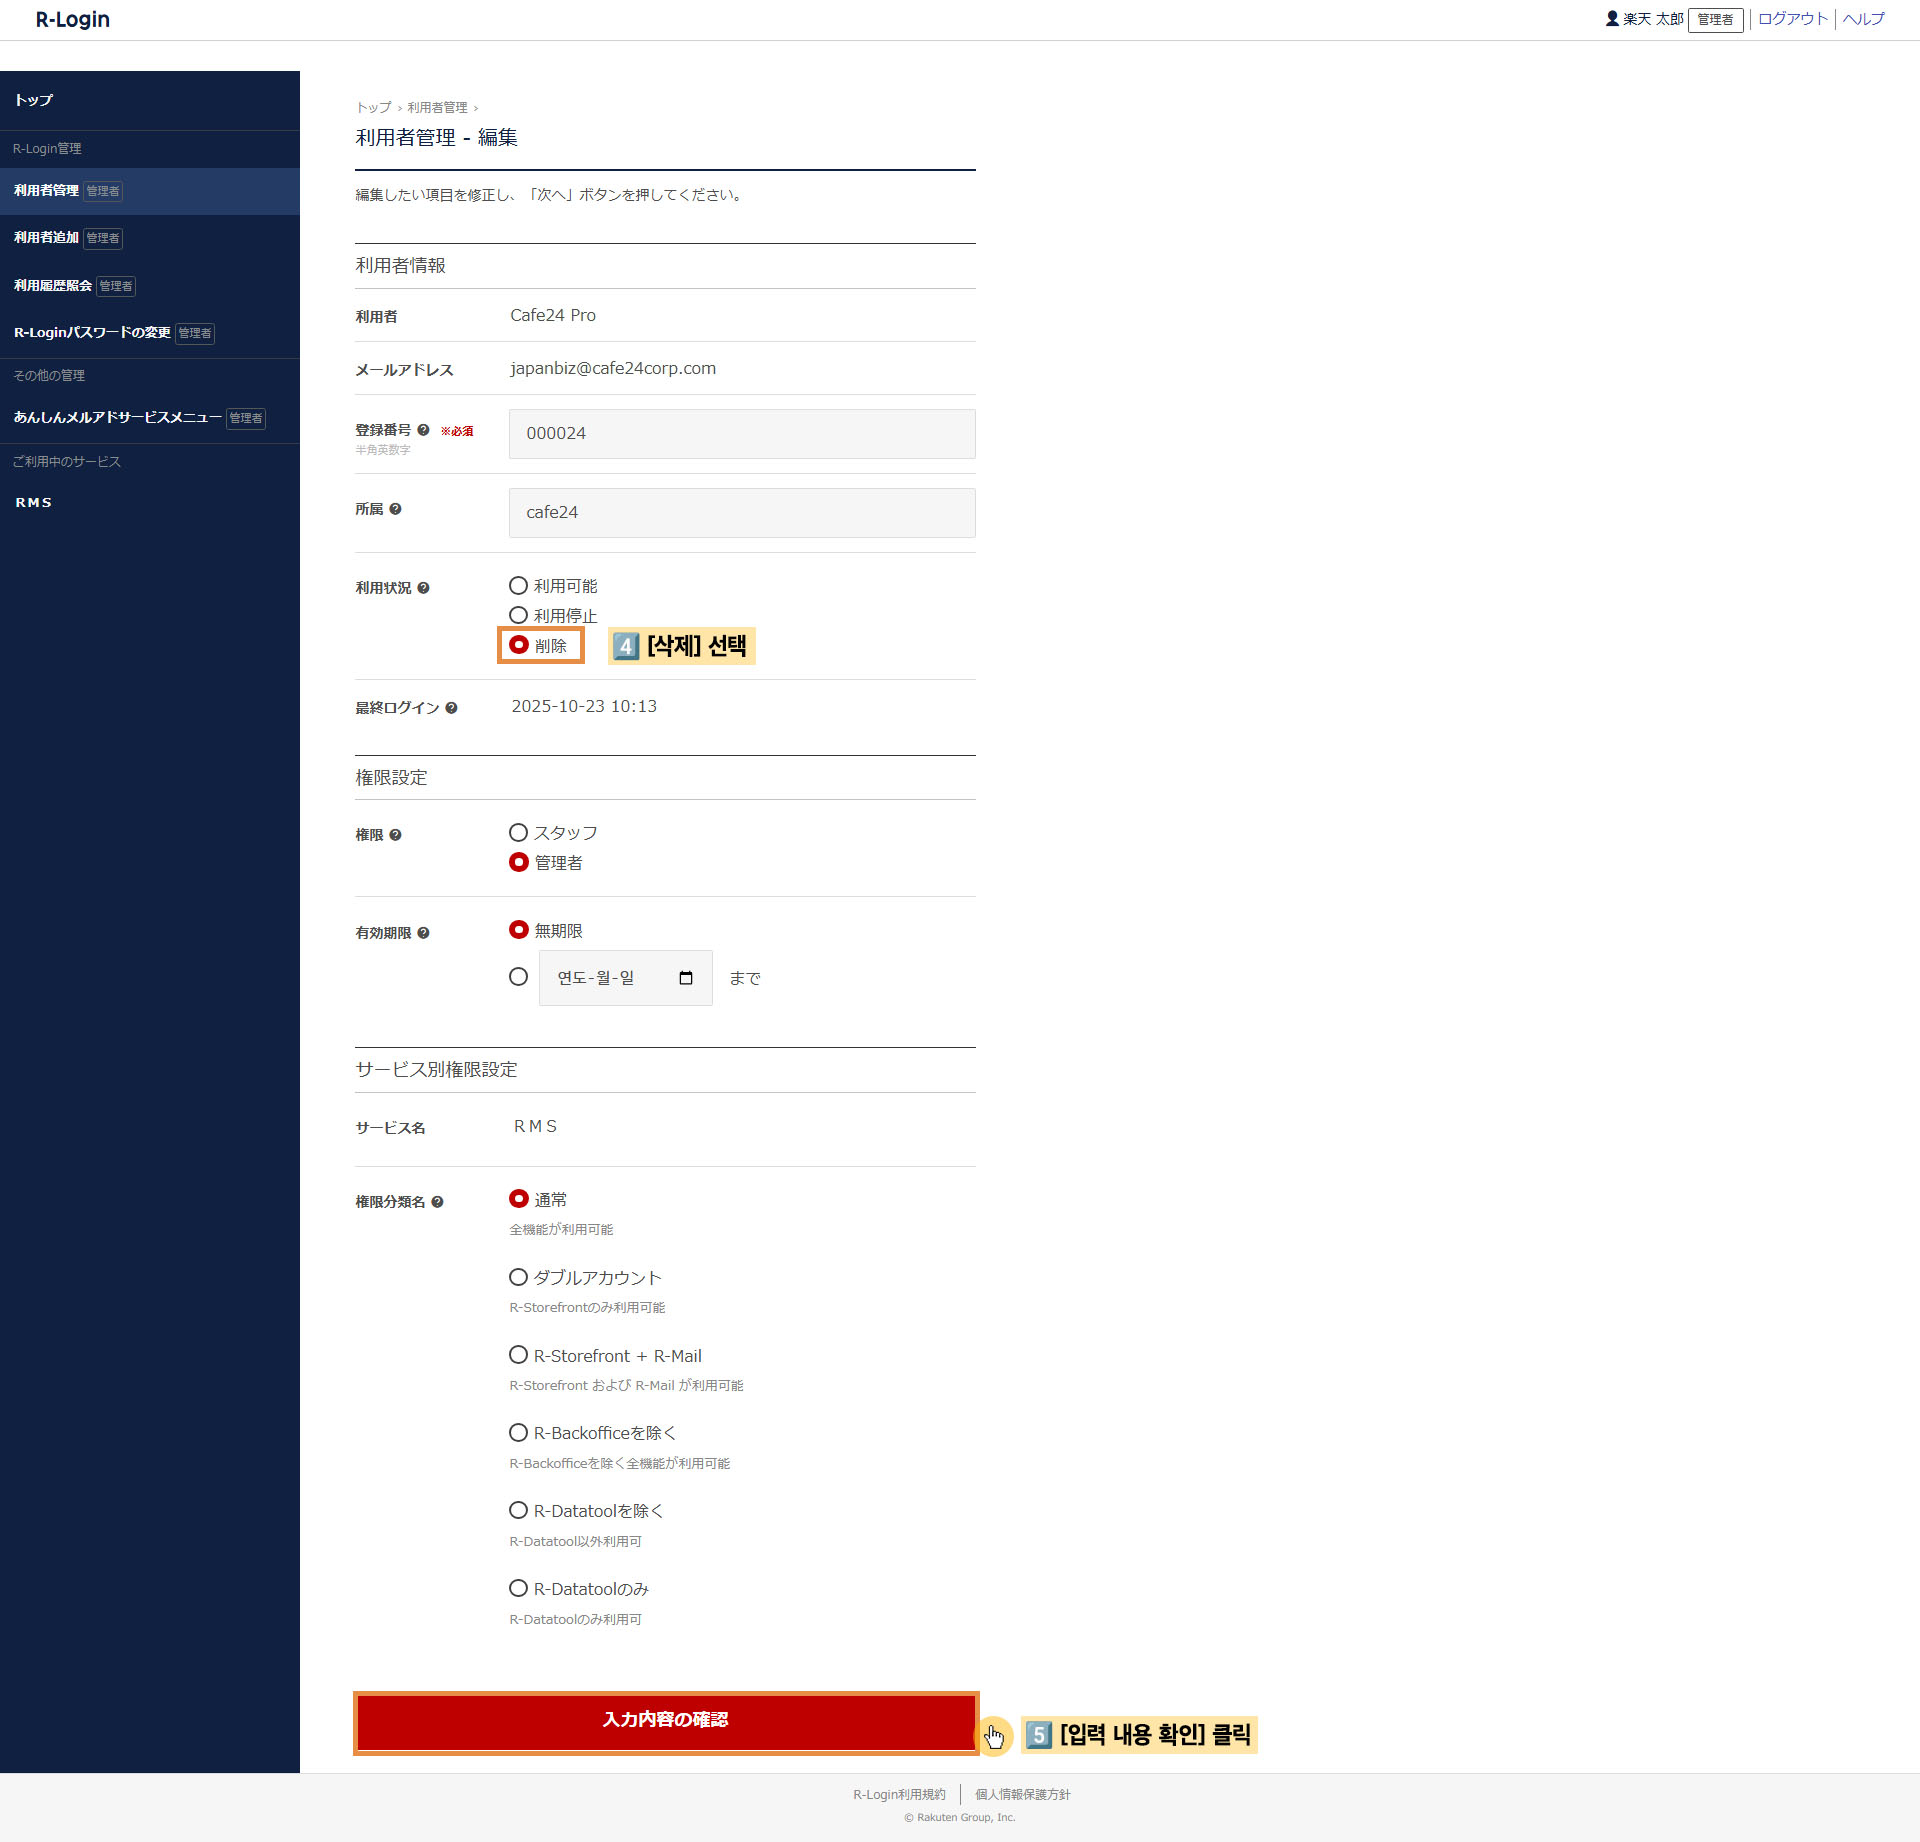The height and width of the screenshot is (1842, 1920).
Task: Open calendar picker icon in date field
Action: point(686,978)
